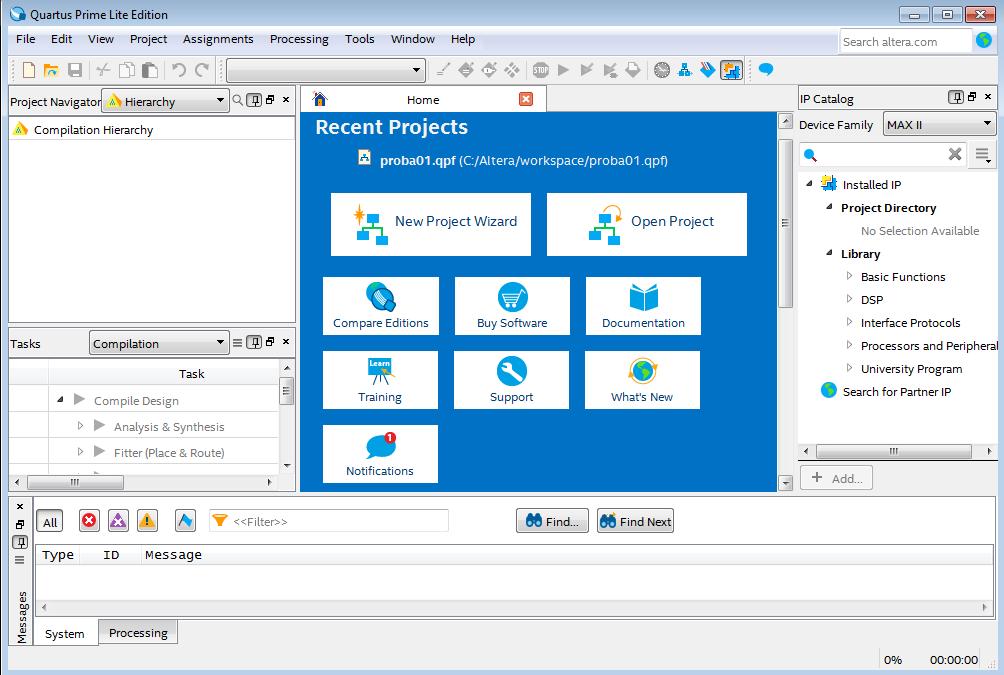The image size is (1004, 675).
Task: Open the Assignments menu
Action: [x=218, y=39]
